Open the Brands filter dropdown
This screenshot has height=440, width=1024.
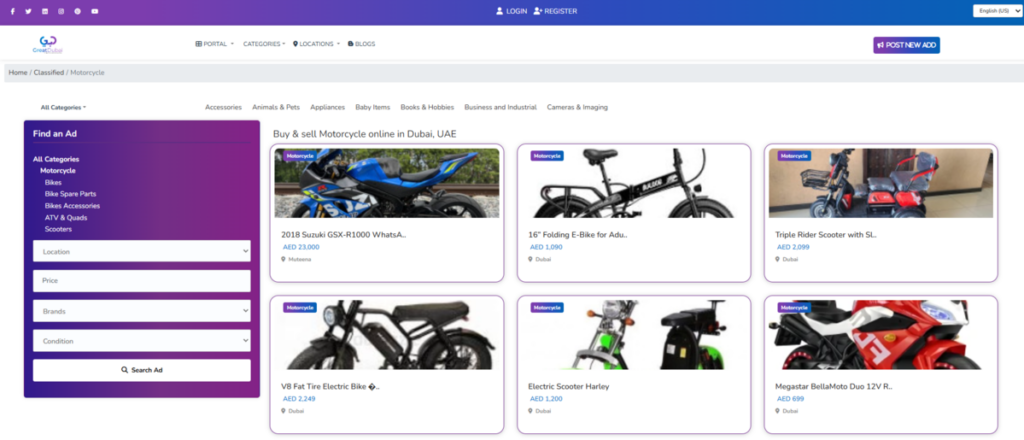coord(142,311)
